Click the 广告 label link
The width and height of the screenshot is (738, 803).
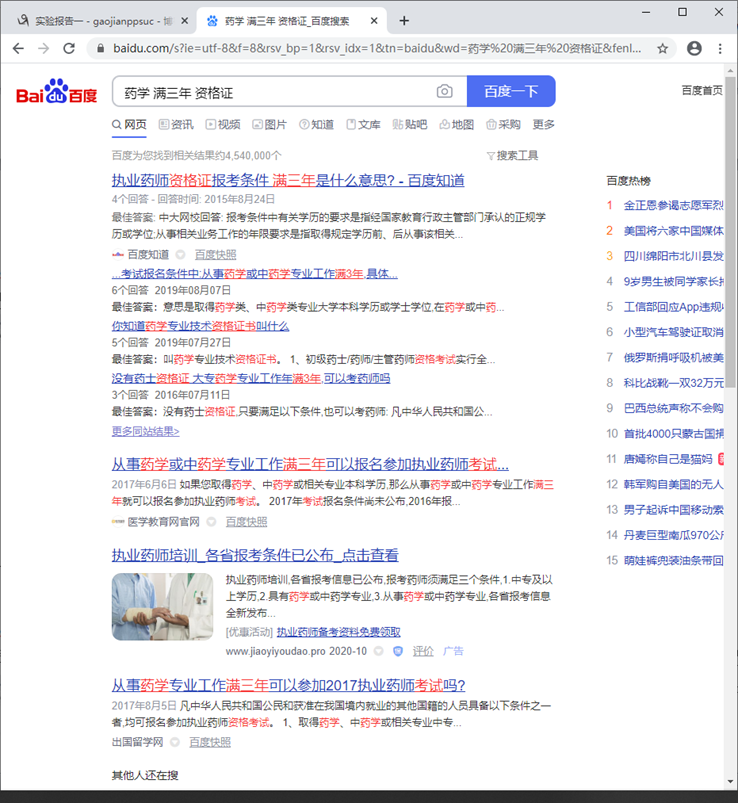453,651
